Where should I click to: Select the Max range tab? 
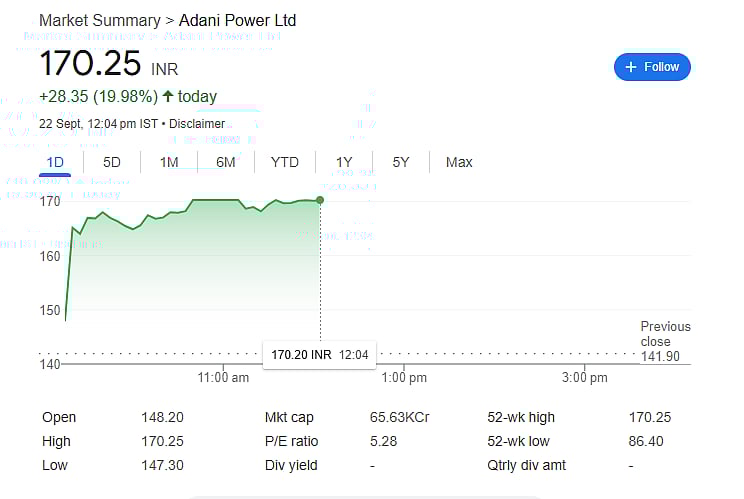(x=459, y=162)
